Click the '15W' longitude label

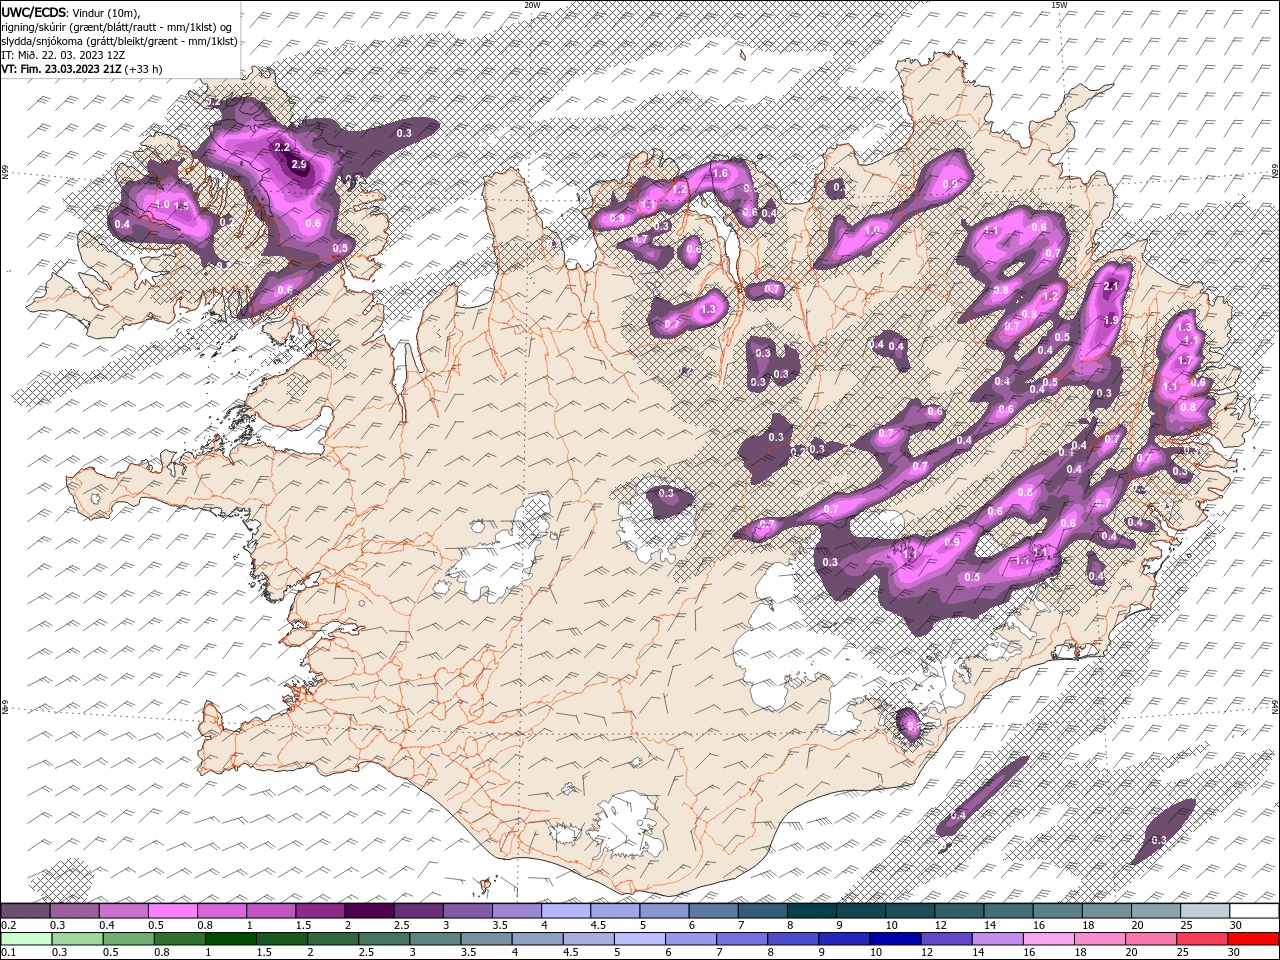(x=1059, y=5)
